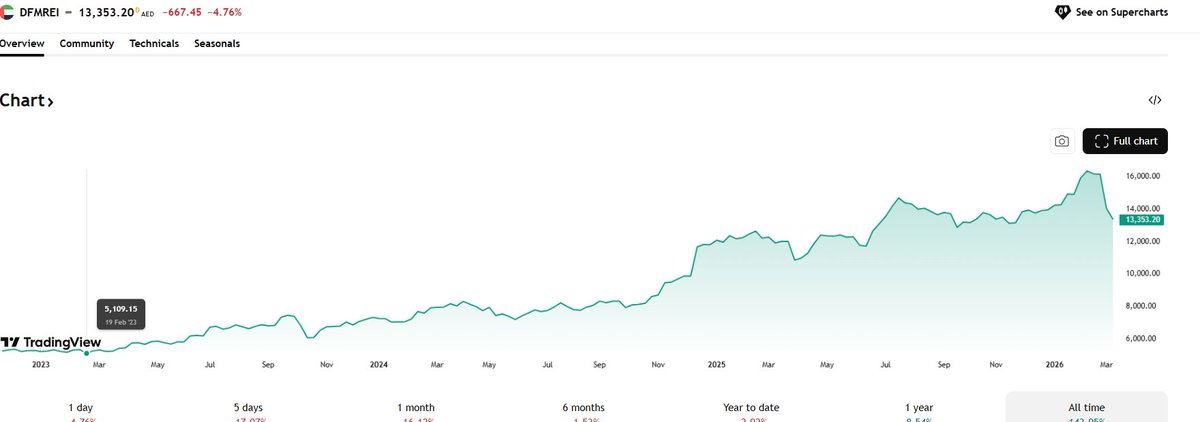Viewport: 1200px width, 422px height.
Task: Switch to the Technicals tab
Action: coord(154,44)
